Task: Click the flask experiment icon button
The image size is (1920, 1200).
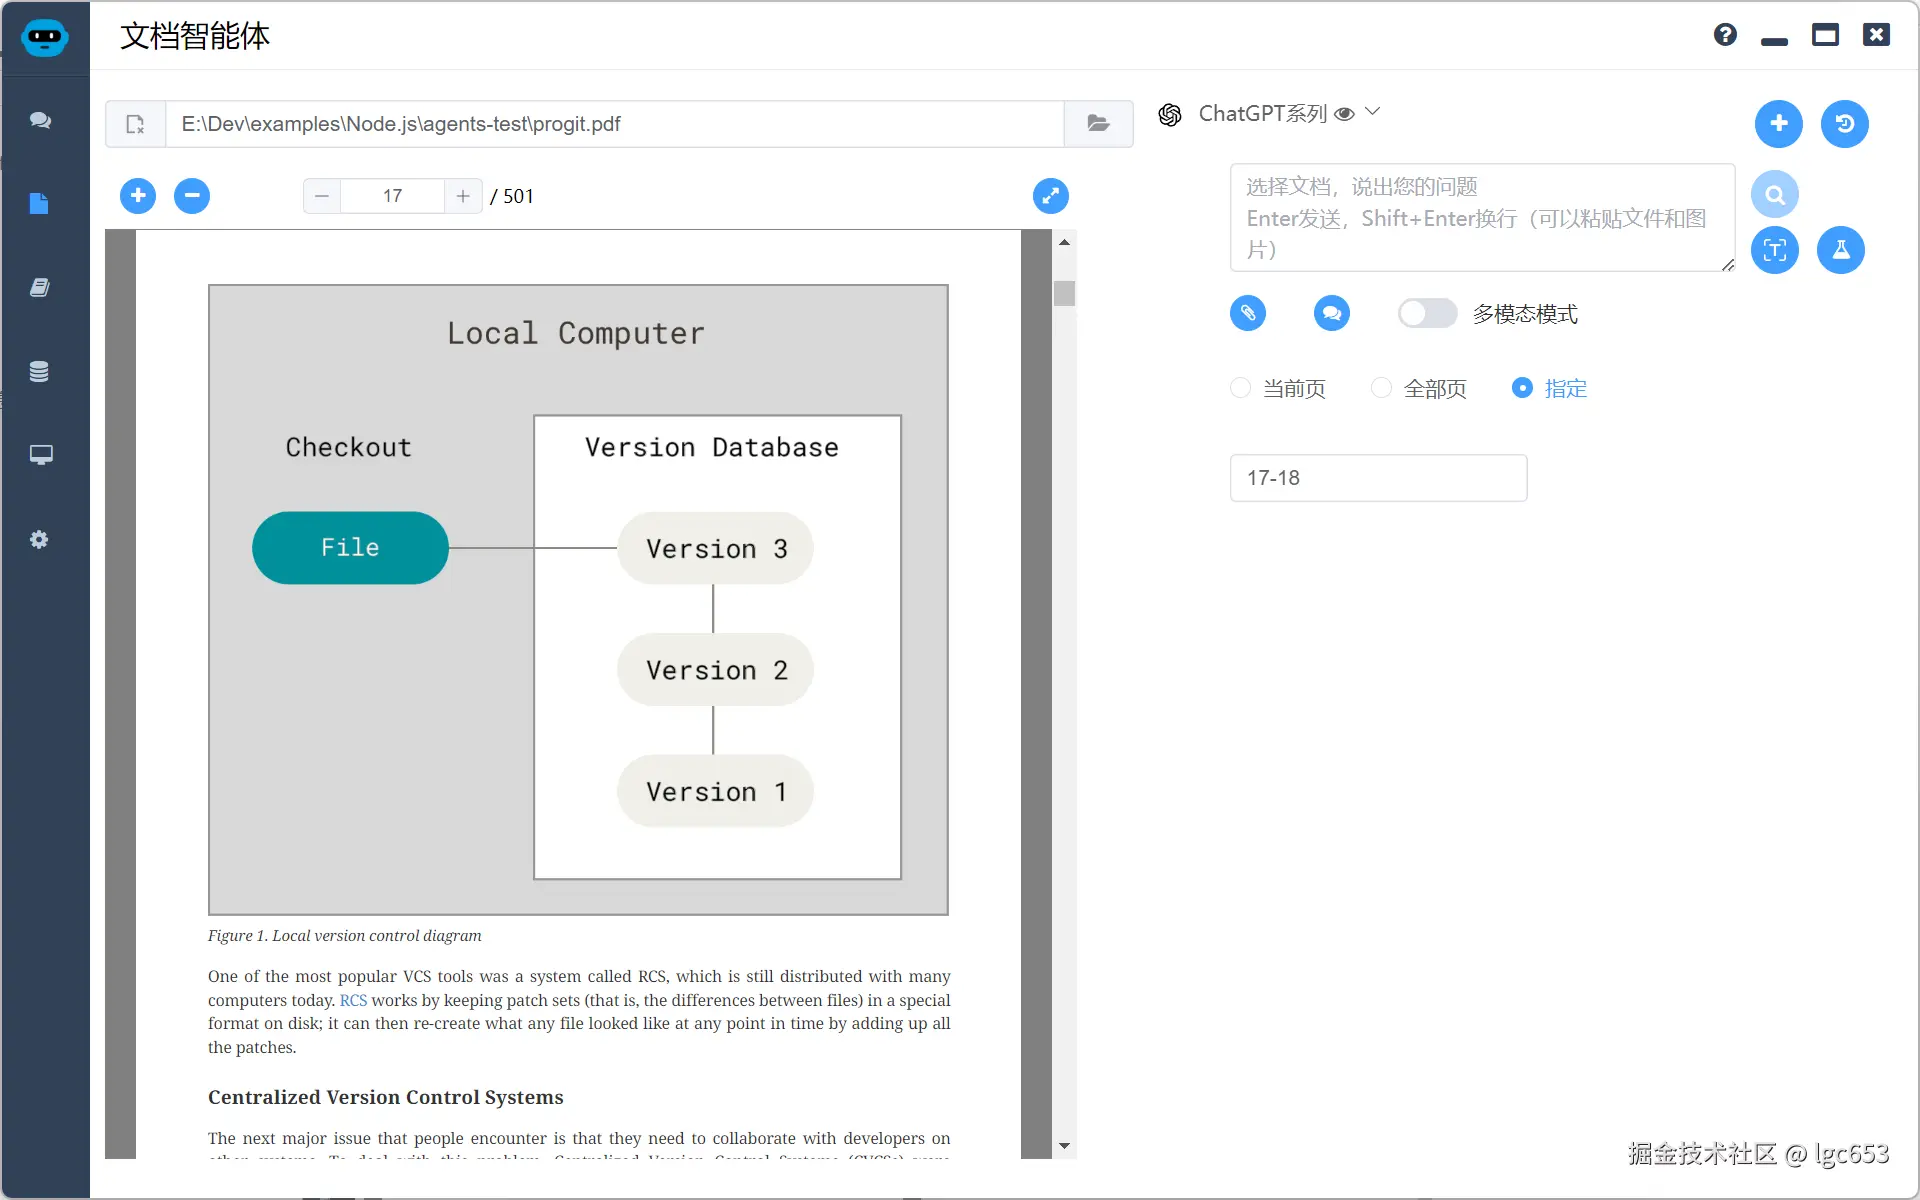Action: [x=1840, y=250]
